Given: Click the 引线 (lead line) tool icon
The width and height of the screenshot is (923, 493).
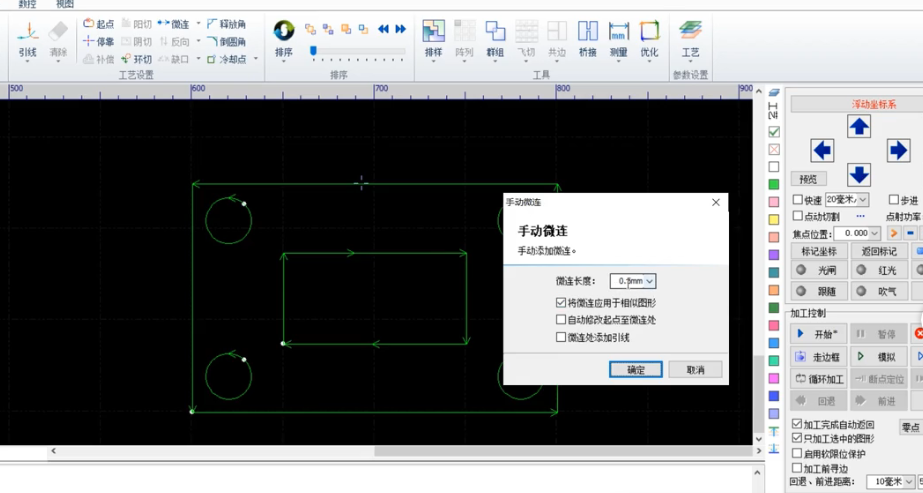Looking at the screenshot, I should coord(28,38).
